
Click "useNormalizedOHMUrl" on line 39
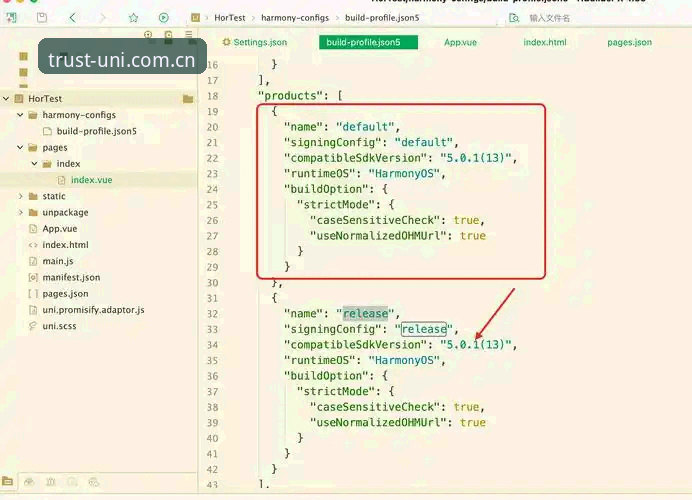click(x=379, y=422)
